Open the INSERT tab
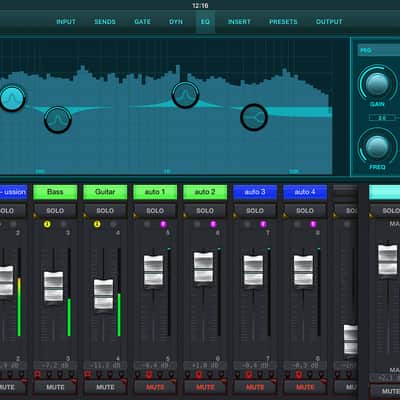The width and height of the screenshot is (400, 400). click(x=239, y=22)
